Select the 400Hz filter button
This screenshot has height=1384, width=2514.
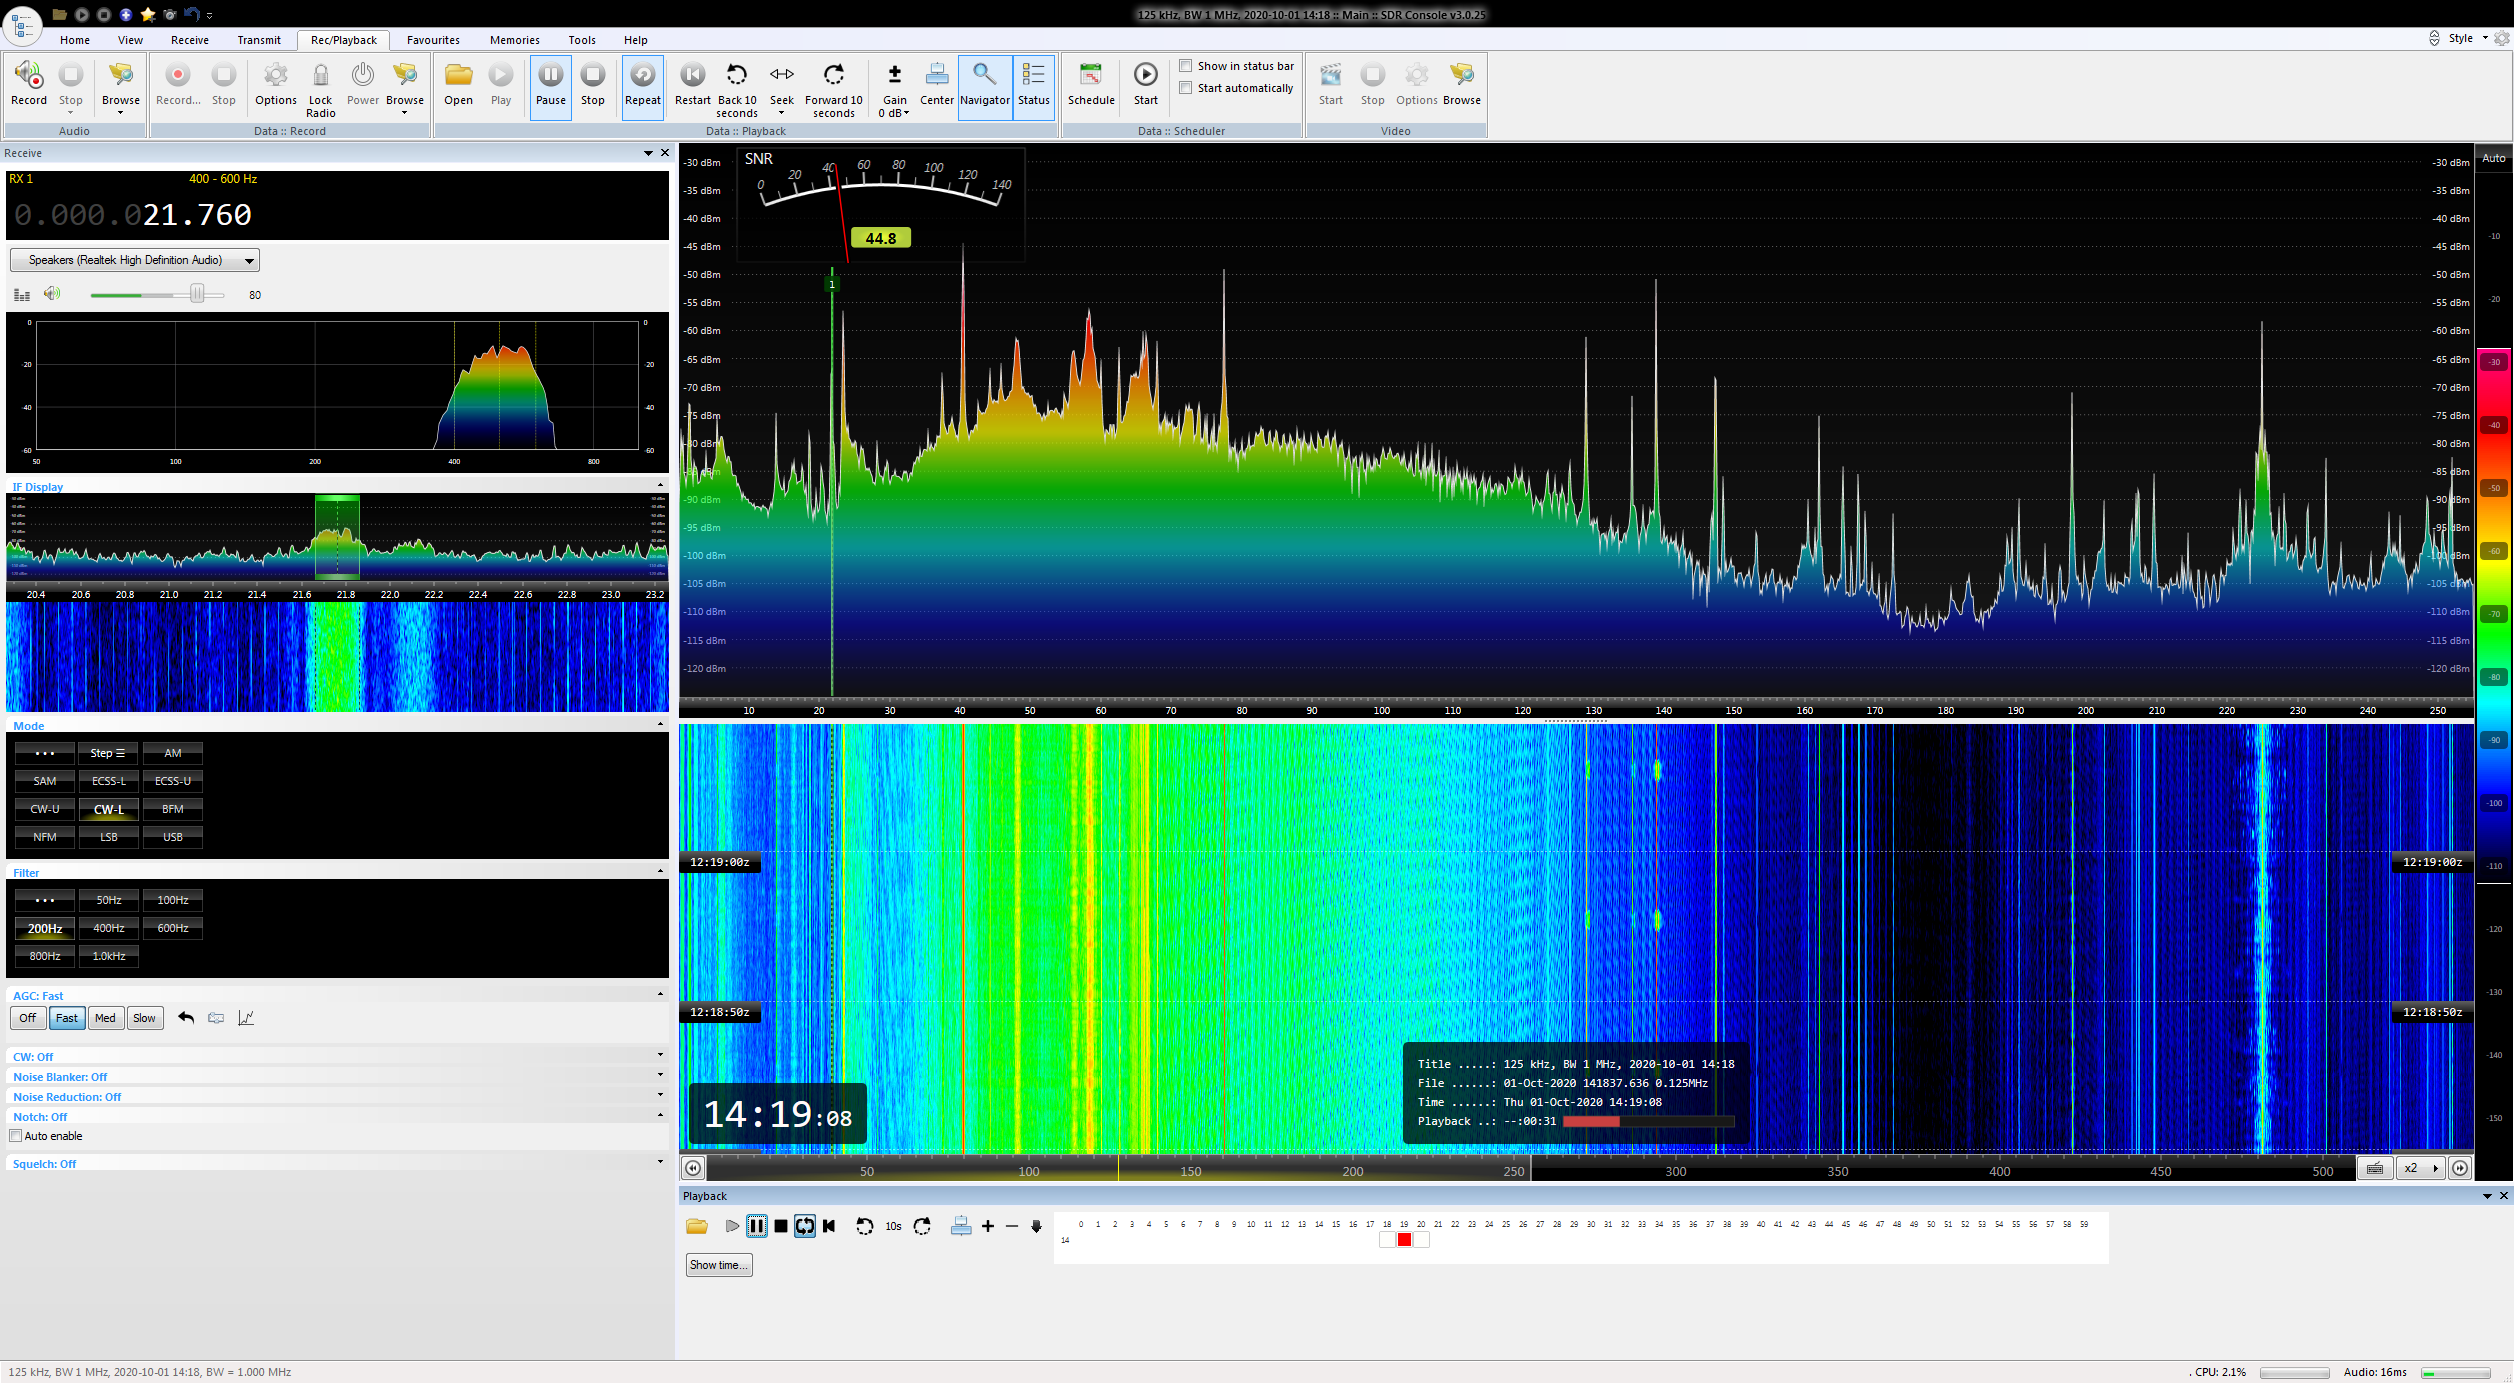[x=109, y=928]
